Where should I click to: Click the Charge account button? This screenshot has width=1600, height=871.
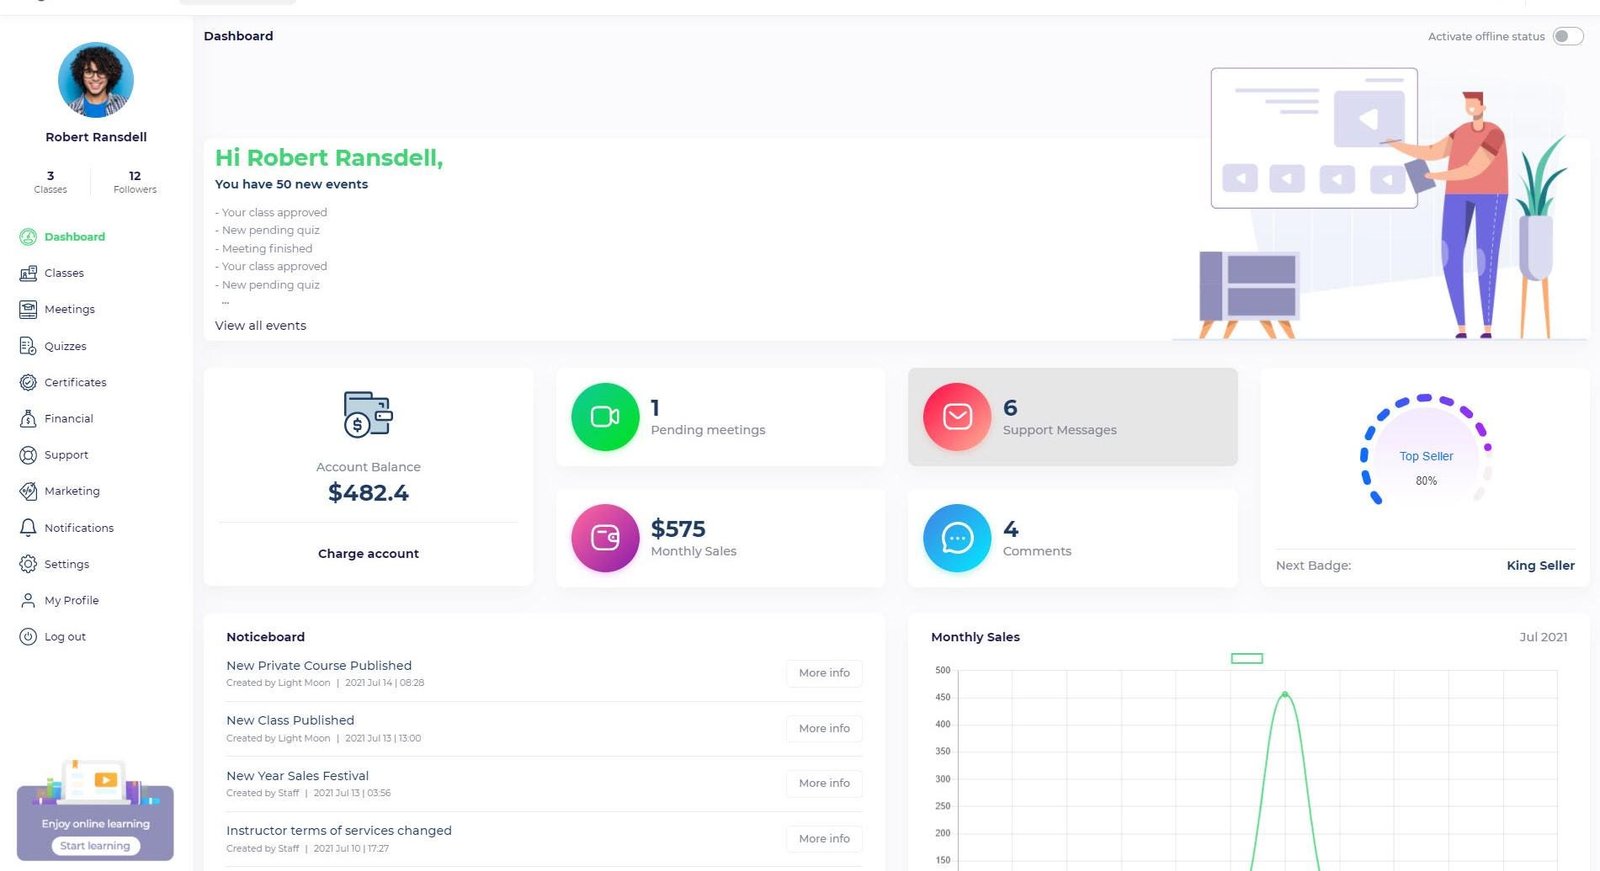(x=368, y=554)
